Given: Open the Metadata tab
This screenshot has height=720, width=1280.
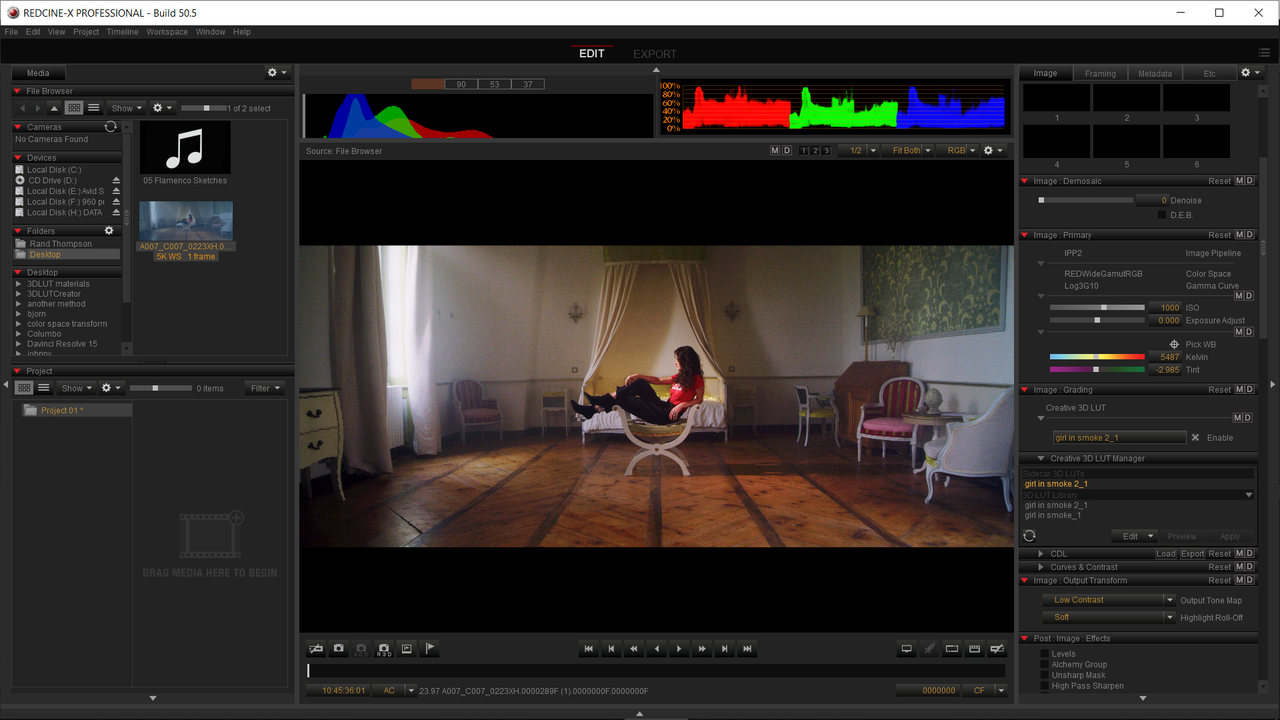Looking at the screenshot, I should [x=1155, y=73].
